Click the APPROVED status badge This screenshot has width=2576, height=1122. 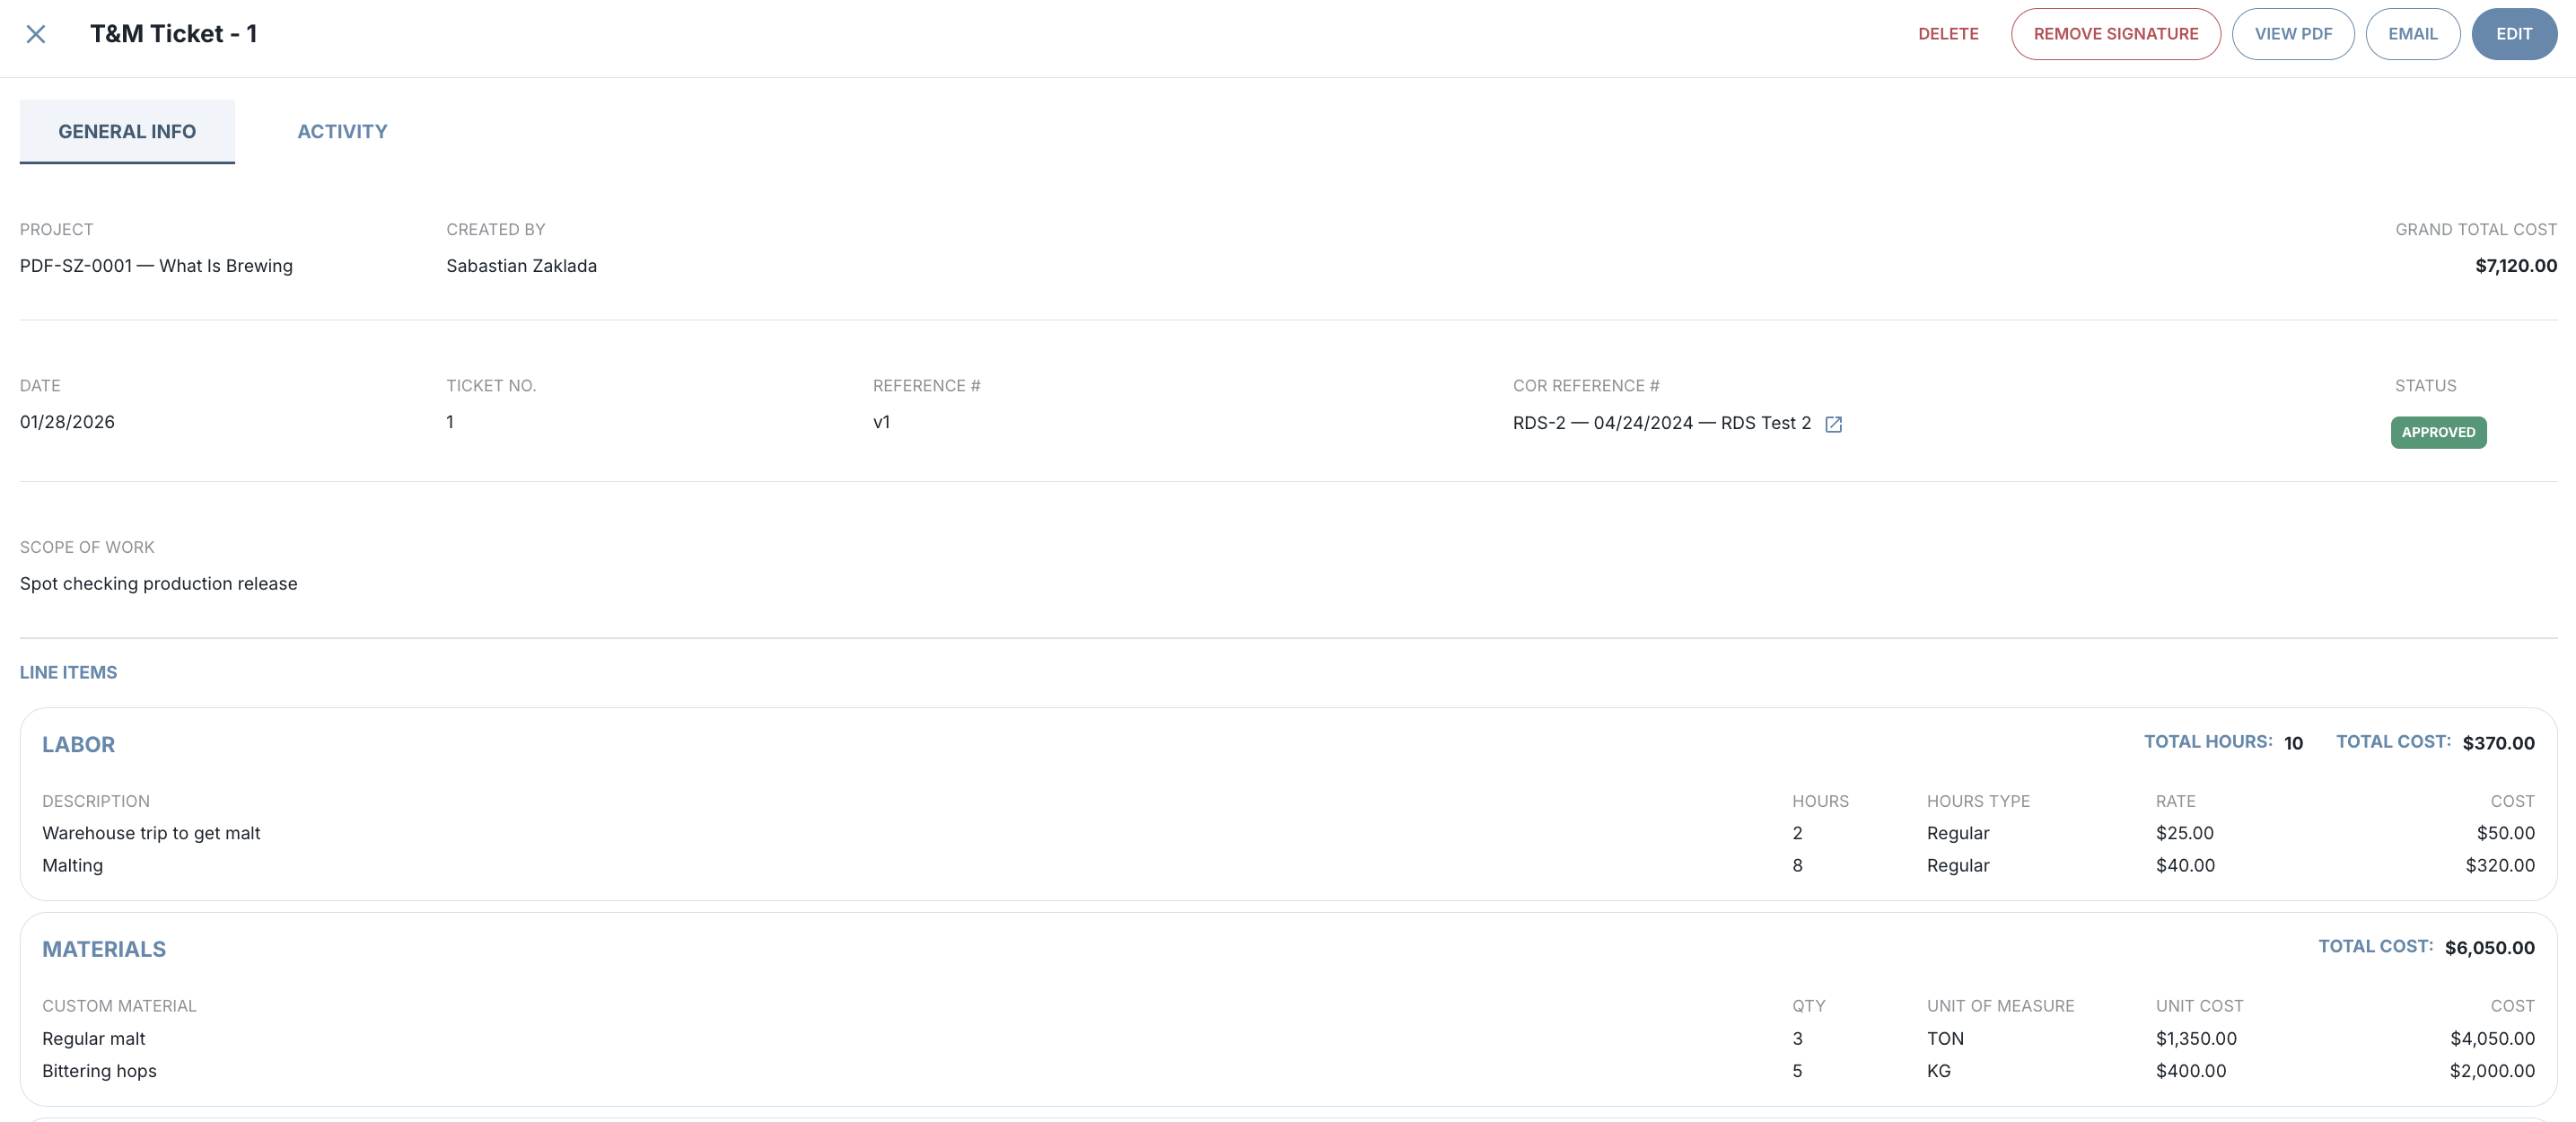tap(2438, 432)
